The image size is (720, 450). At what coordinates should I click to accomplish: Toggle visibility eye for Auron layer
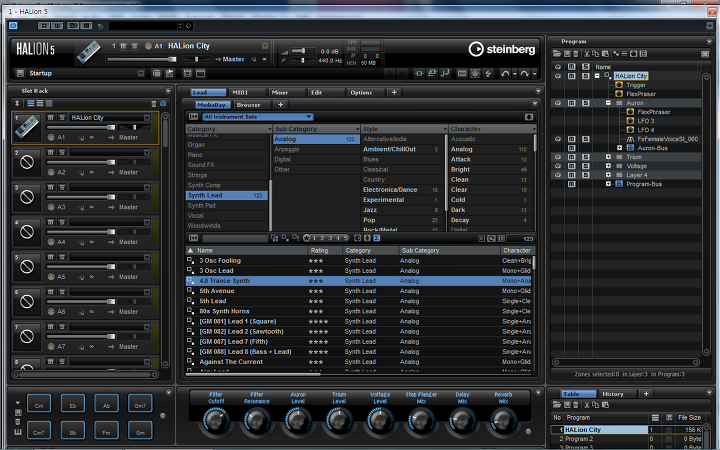click(558, 103)
